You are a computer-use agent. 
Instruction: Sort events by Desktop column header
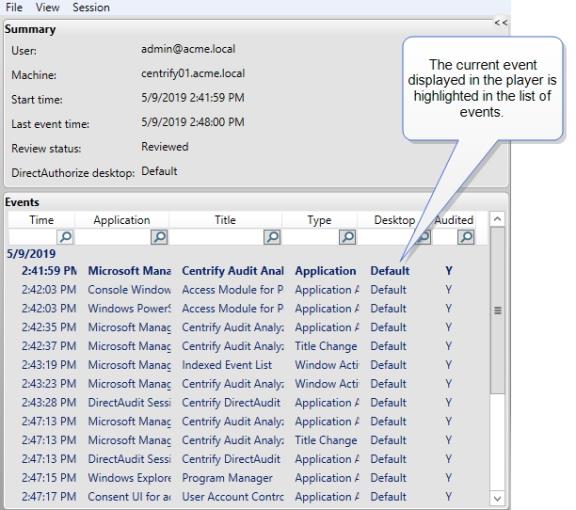coord(394,220)
